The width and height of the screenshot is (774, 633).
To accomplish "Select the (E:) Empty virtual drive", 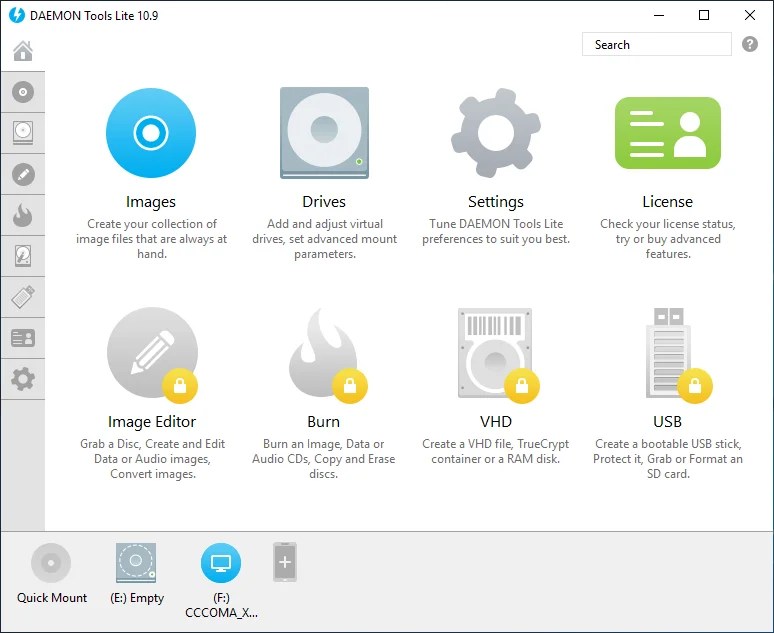I will coord(136,563).
